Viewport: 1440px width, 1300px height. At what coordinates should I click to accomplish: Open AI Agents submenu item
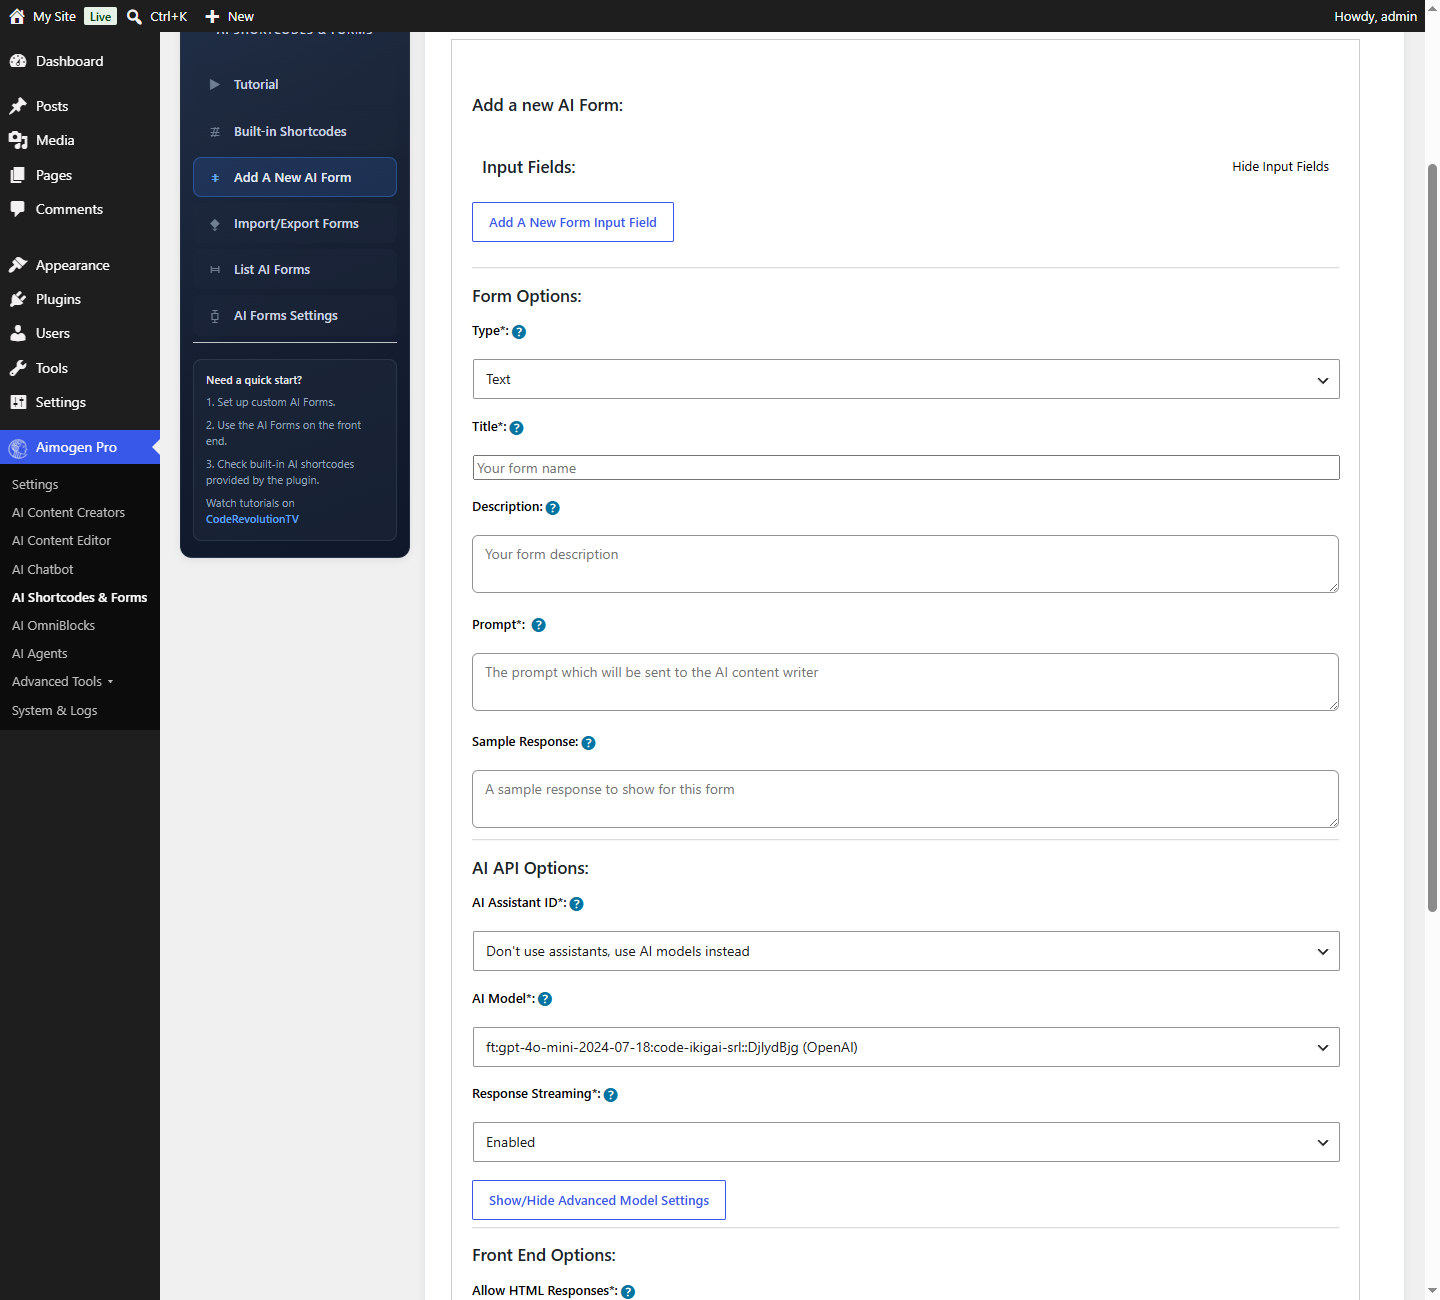click(x=40, y=654)
